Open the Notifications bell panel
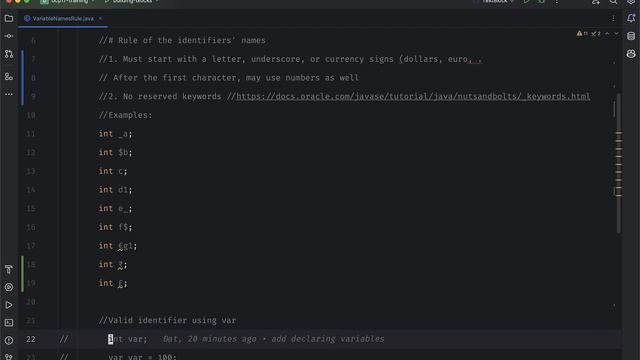This screenshot has width=640, height=360. 631,18
